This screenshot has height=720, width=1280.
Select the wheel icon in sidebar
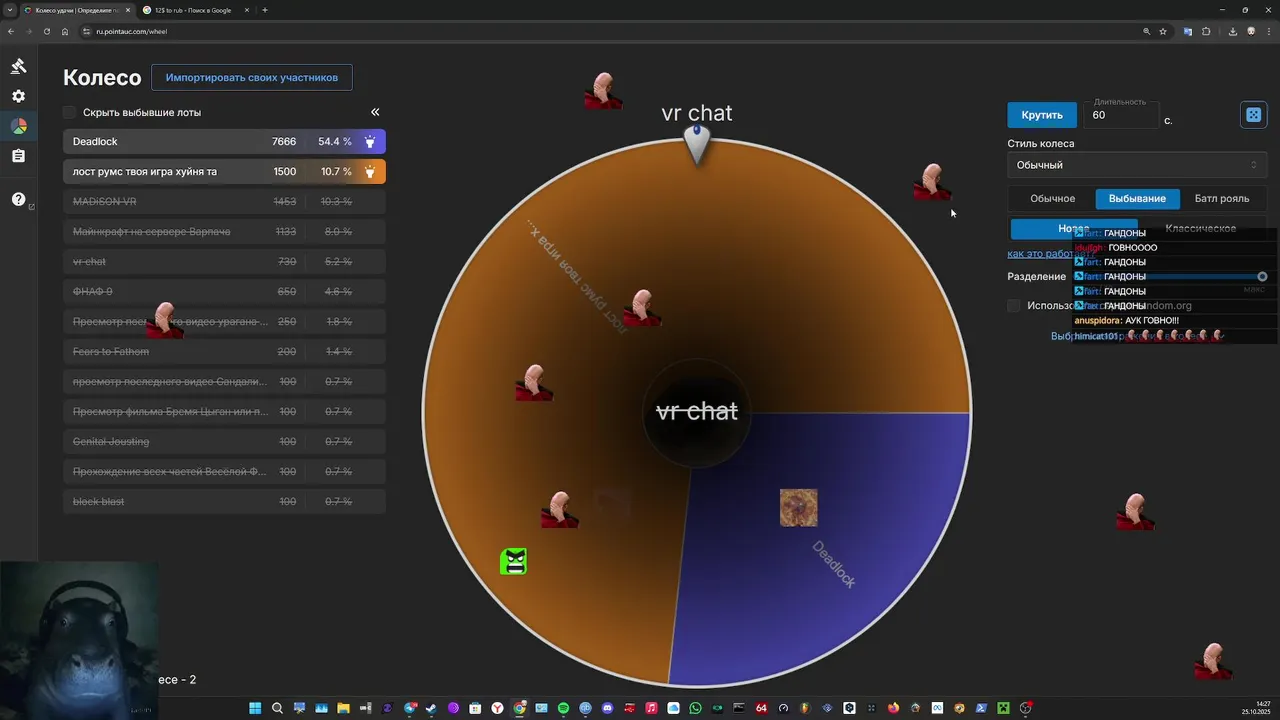[18, 126]
